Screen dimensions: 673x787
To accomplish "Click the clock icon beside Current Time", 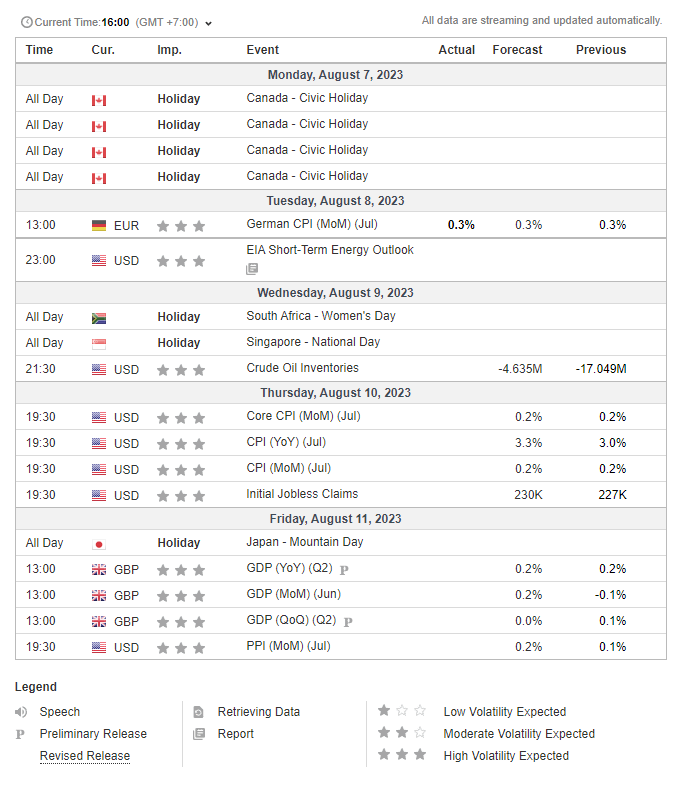I will tap(27, 22).
